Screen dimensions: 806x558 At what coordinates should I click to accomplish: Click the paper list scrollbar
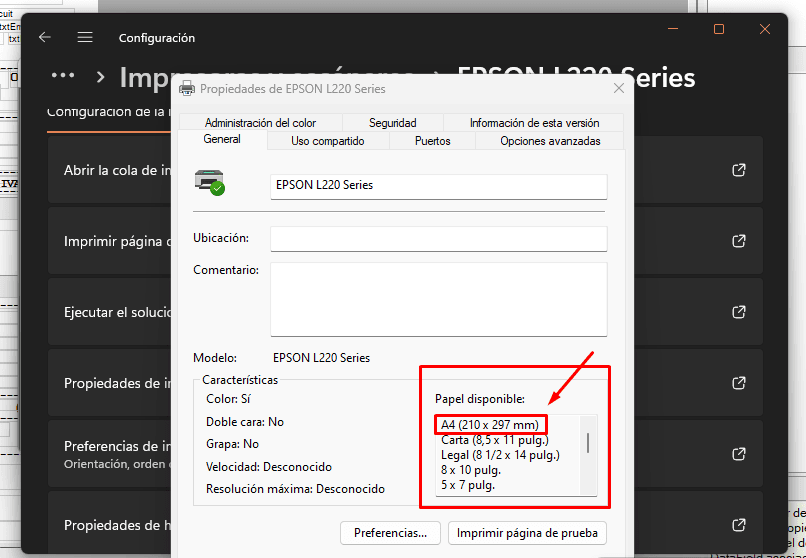(x=588, y=444)
